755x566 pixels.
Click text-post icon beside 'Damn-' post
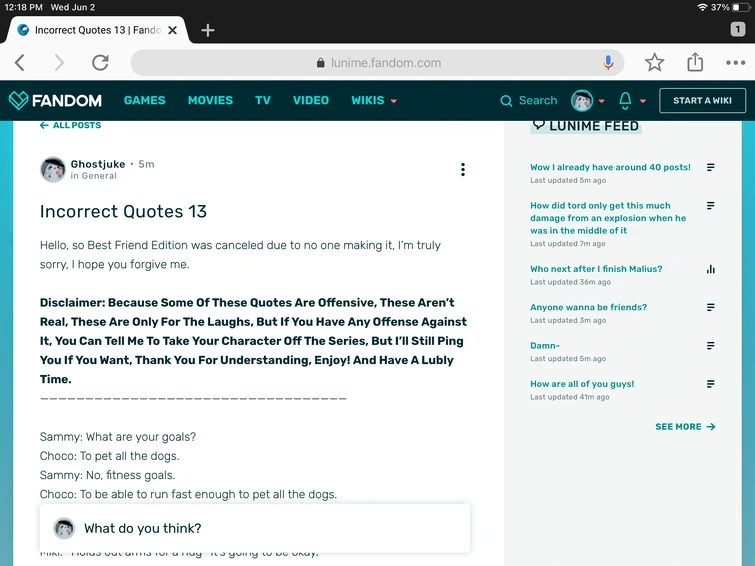[x=710, y=345]
